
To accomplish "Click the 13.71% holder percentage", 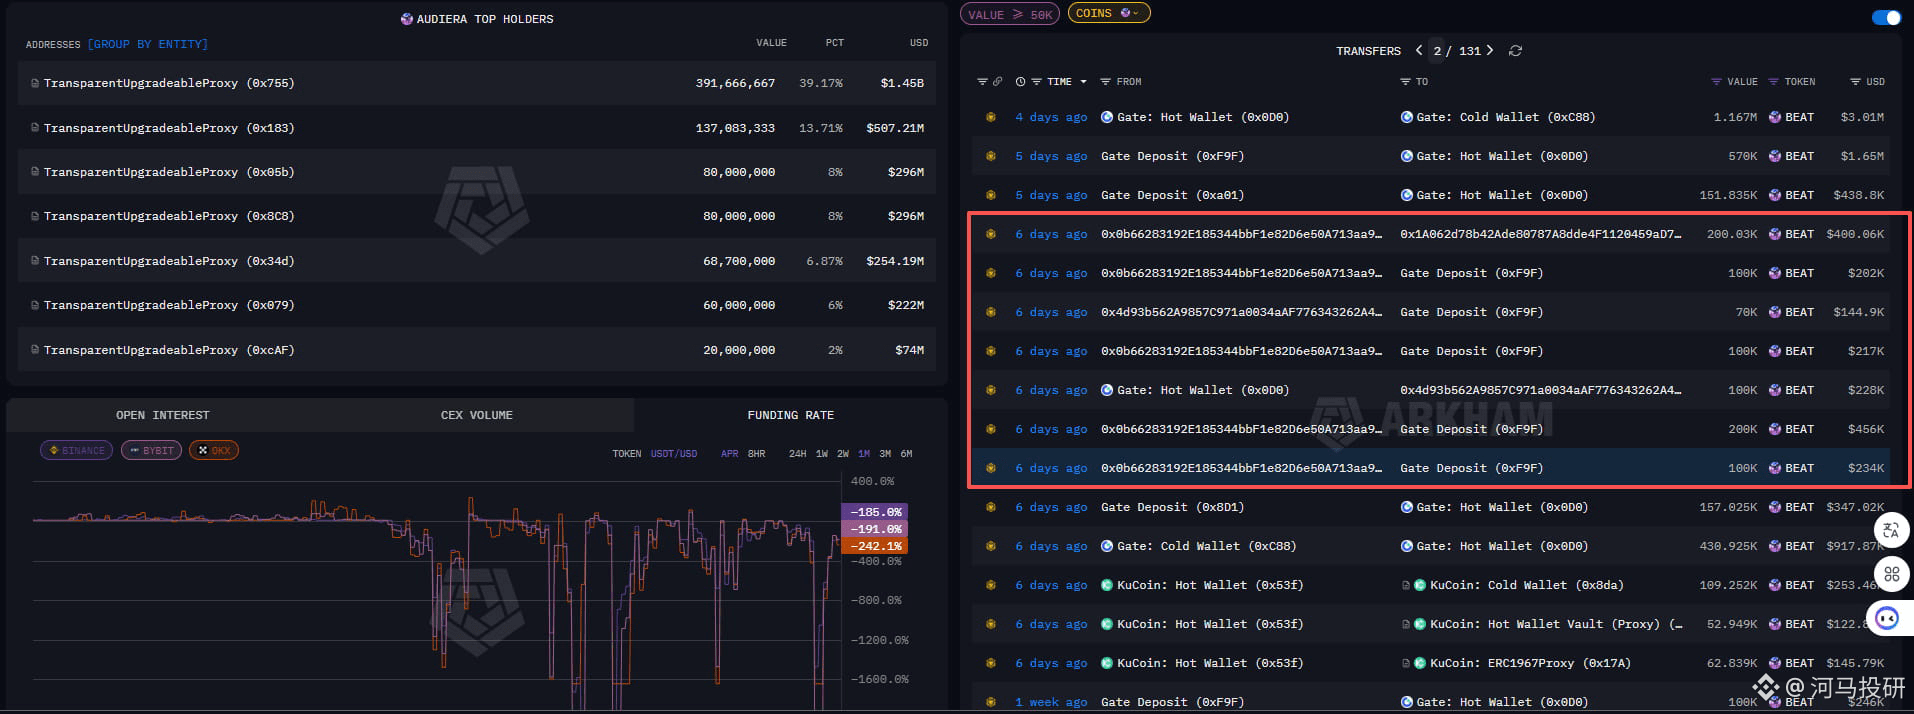I will pyautogui.click(x=821, y=128).
